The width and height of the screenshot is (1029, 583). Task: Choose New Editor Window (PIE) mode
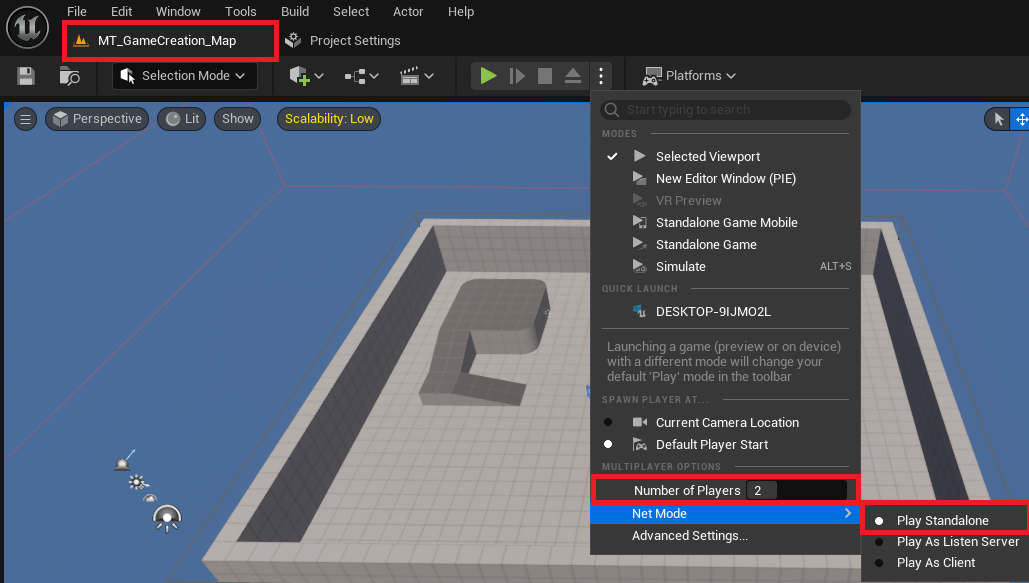point(725,179)
